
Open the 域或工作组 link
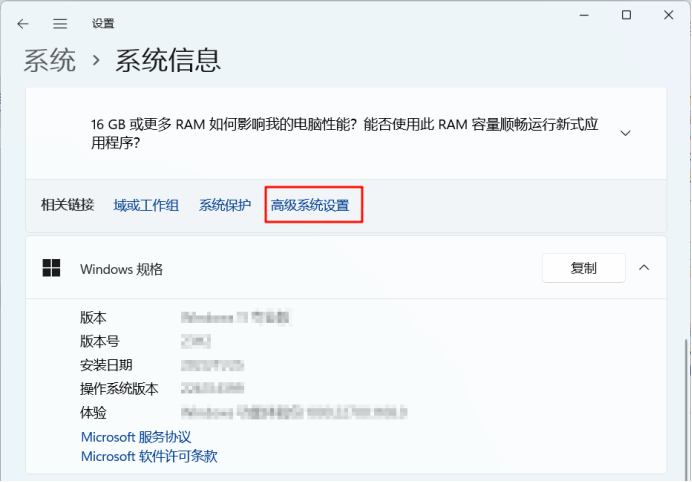tap(146, 205)
